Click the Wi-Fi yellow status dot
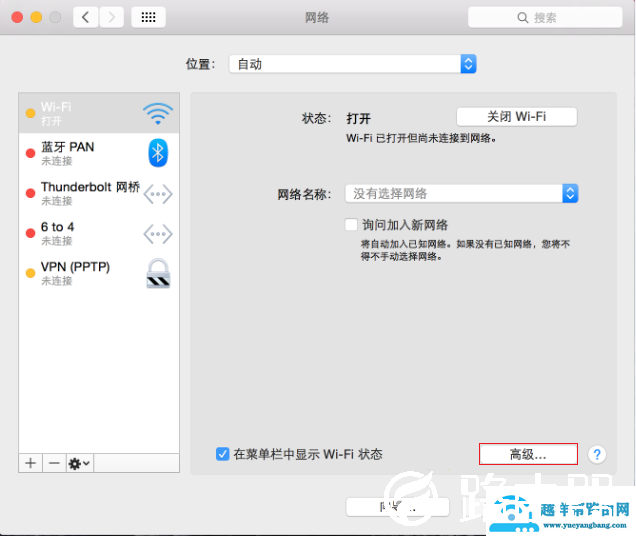This screenshot has width=636, height=536. 30,113
